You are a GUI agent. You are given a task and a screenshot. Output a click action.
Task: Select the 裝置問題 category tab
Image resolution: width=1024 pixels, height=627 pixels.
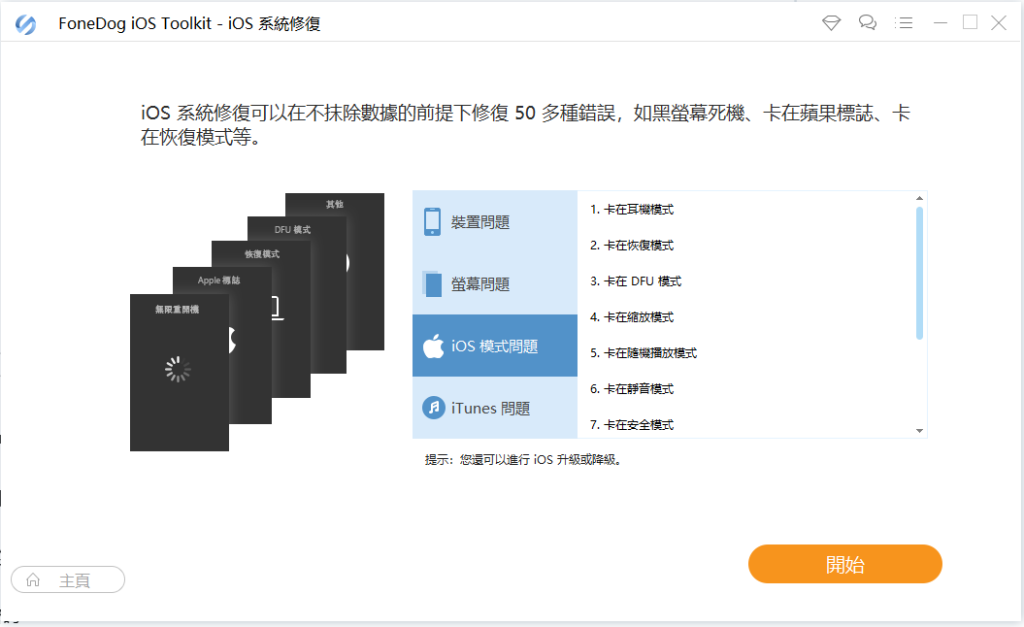click(x=495, y=222)
